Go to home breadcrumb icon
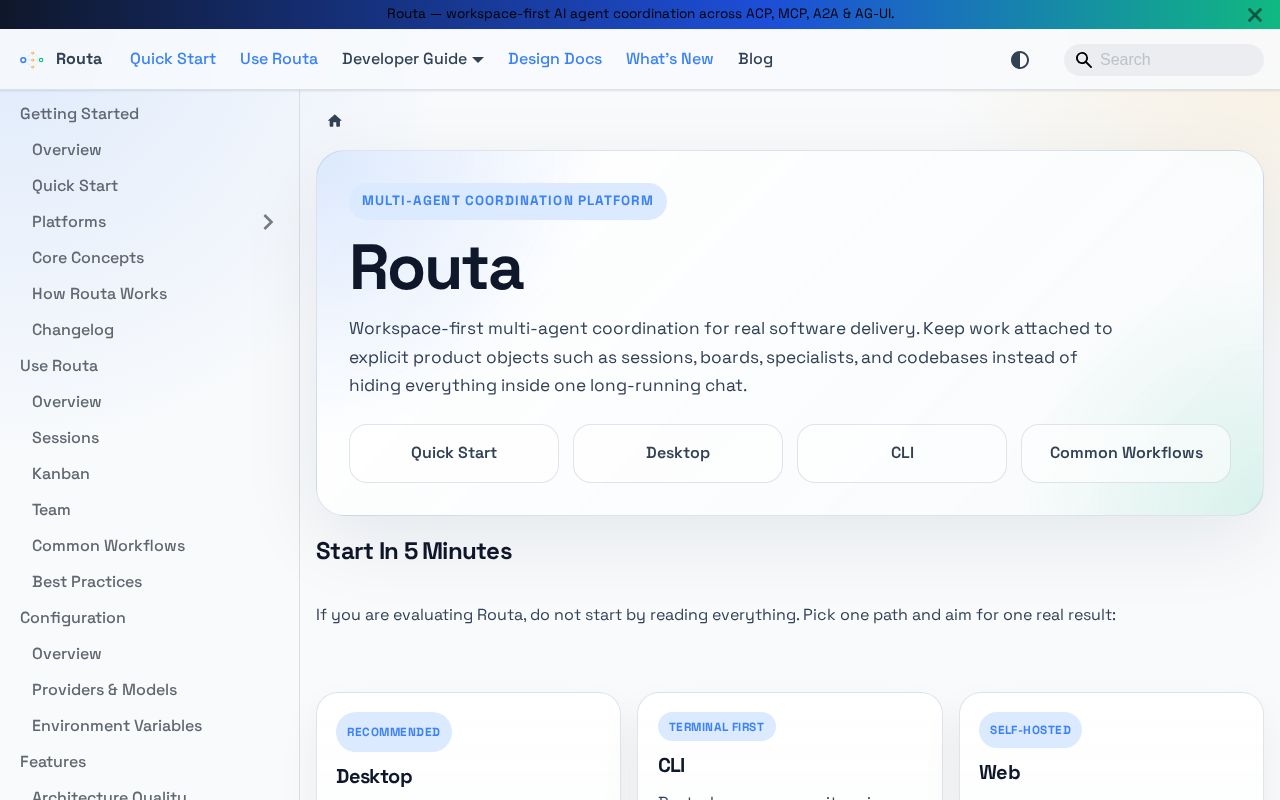Image resolution: width=1280 pixels, height=800 pixels. click(x=335, y=121)
